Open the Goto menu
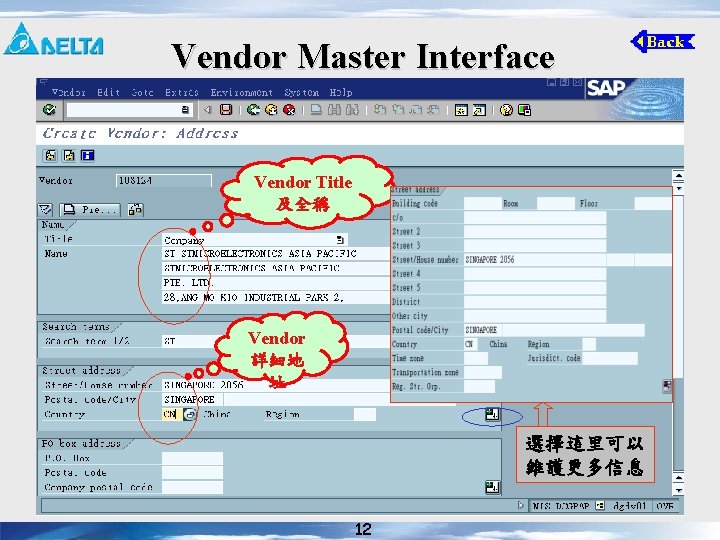The width and height of the screenshot is (720, 540). (x=142, y=92)
